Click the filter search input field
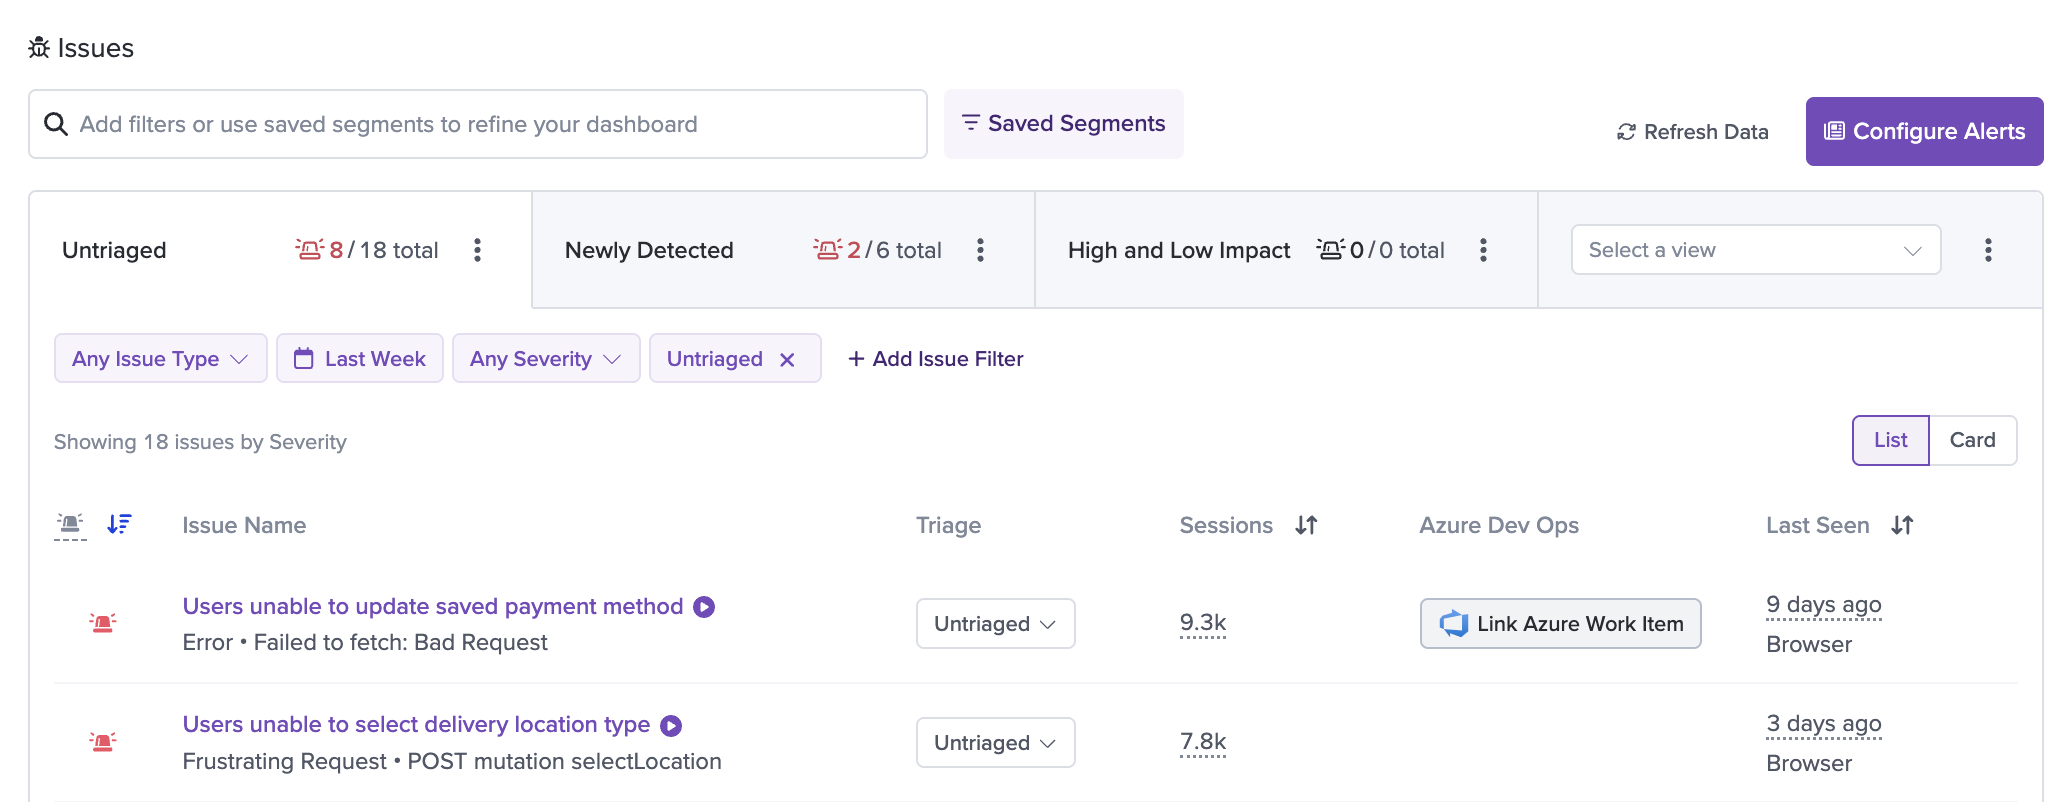This screenshot has height=802, width=2070. 478,124
